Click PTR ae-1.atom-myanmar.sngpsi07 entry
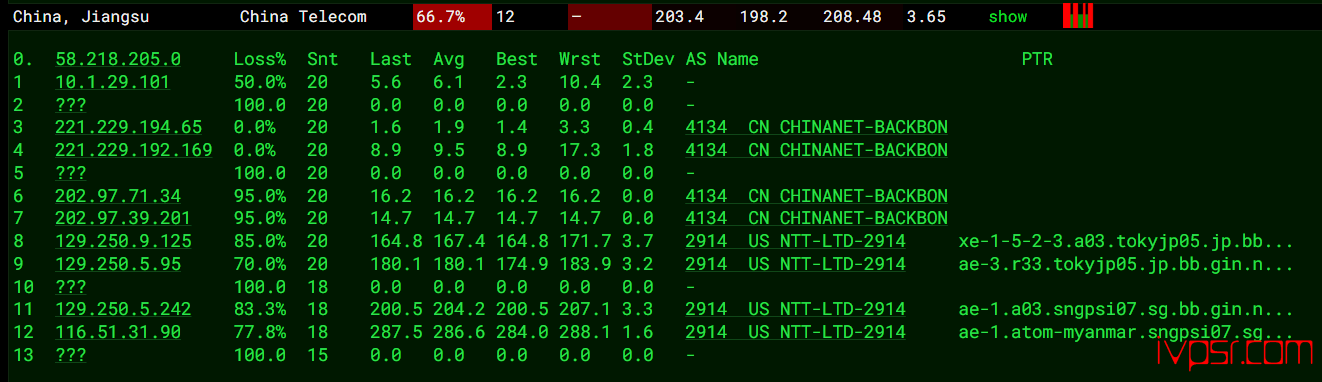Viewport: 1322px width, 382px height. click(x=1126, y=332)
